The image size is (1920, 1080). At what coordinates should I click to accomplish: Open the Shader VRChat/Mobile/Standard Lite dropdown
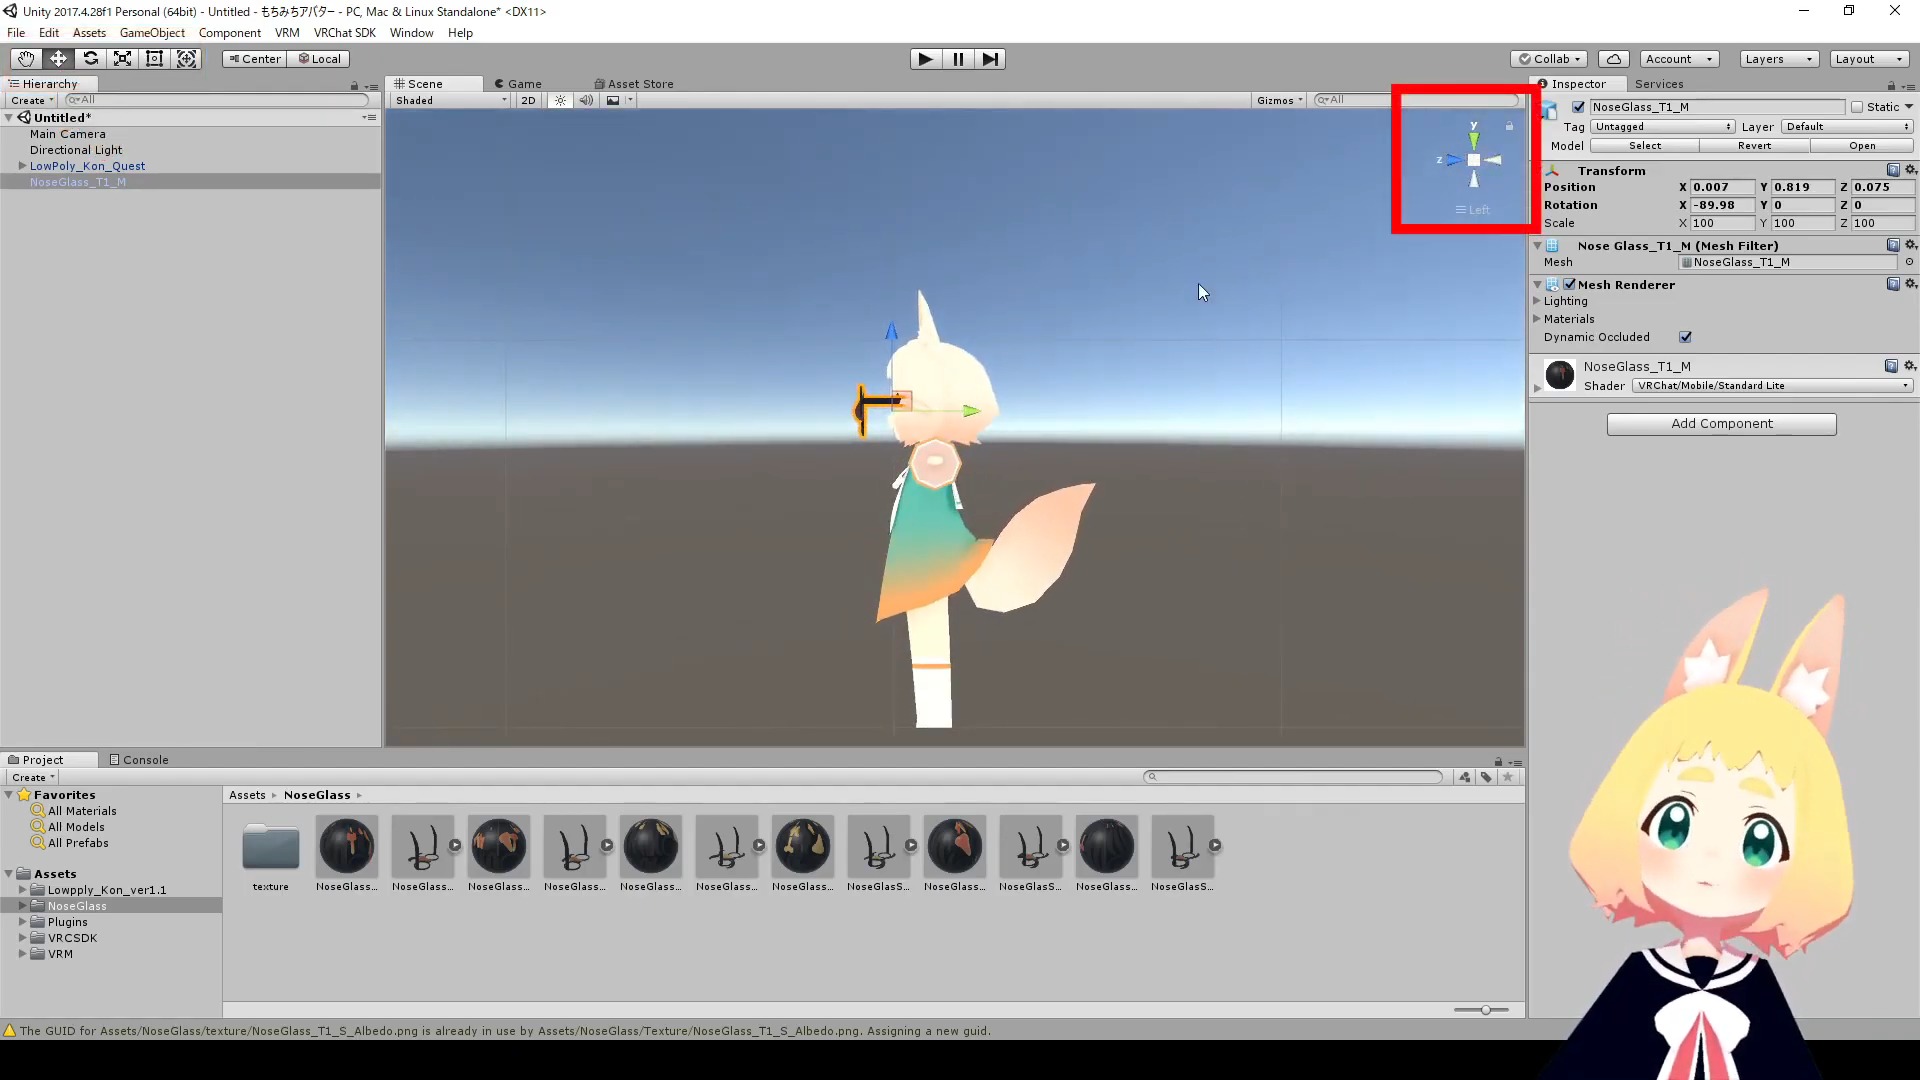pos(1772,386)
